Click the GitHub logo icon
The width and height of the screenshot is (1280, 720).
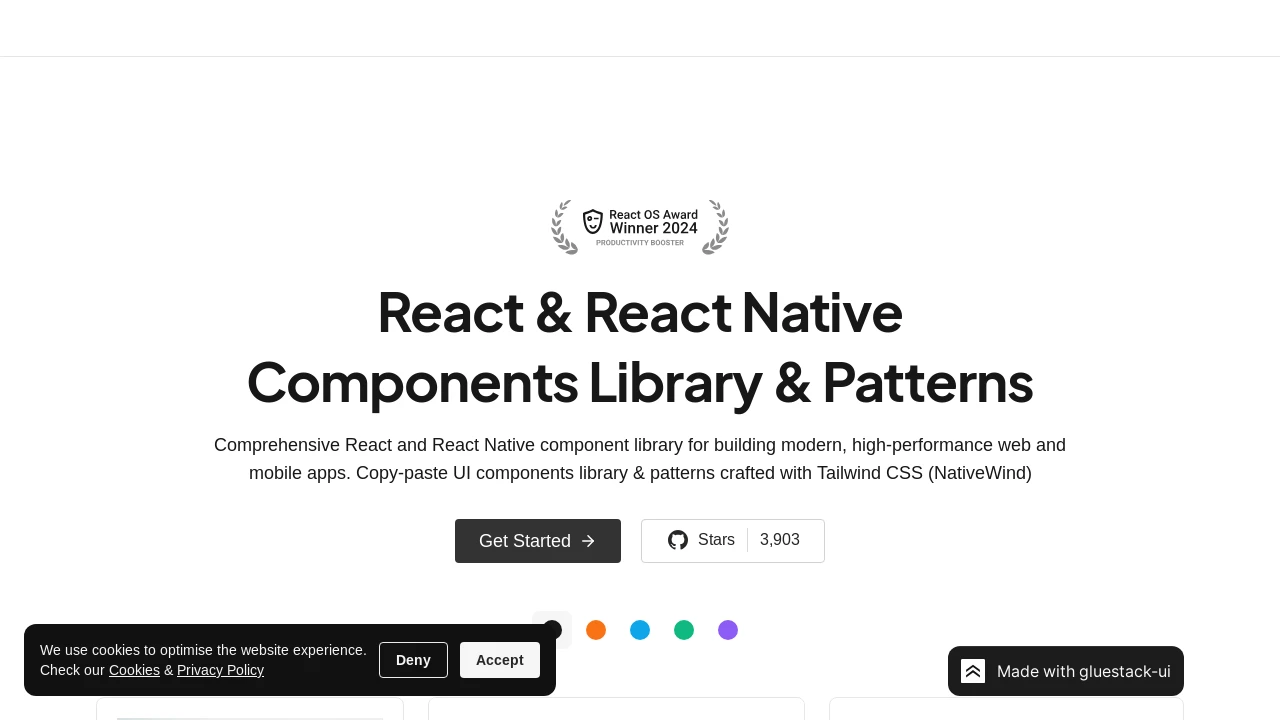[678, 540]
